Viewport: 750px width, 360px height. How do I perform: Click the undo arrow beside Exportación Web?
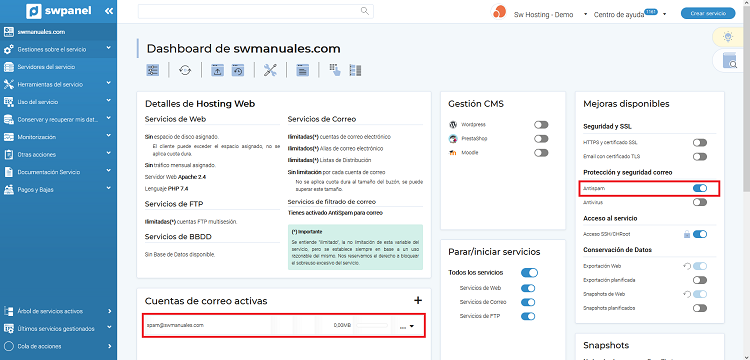point(687,266)
